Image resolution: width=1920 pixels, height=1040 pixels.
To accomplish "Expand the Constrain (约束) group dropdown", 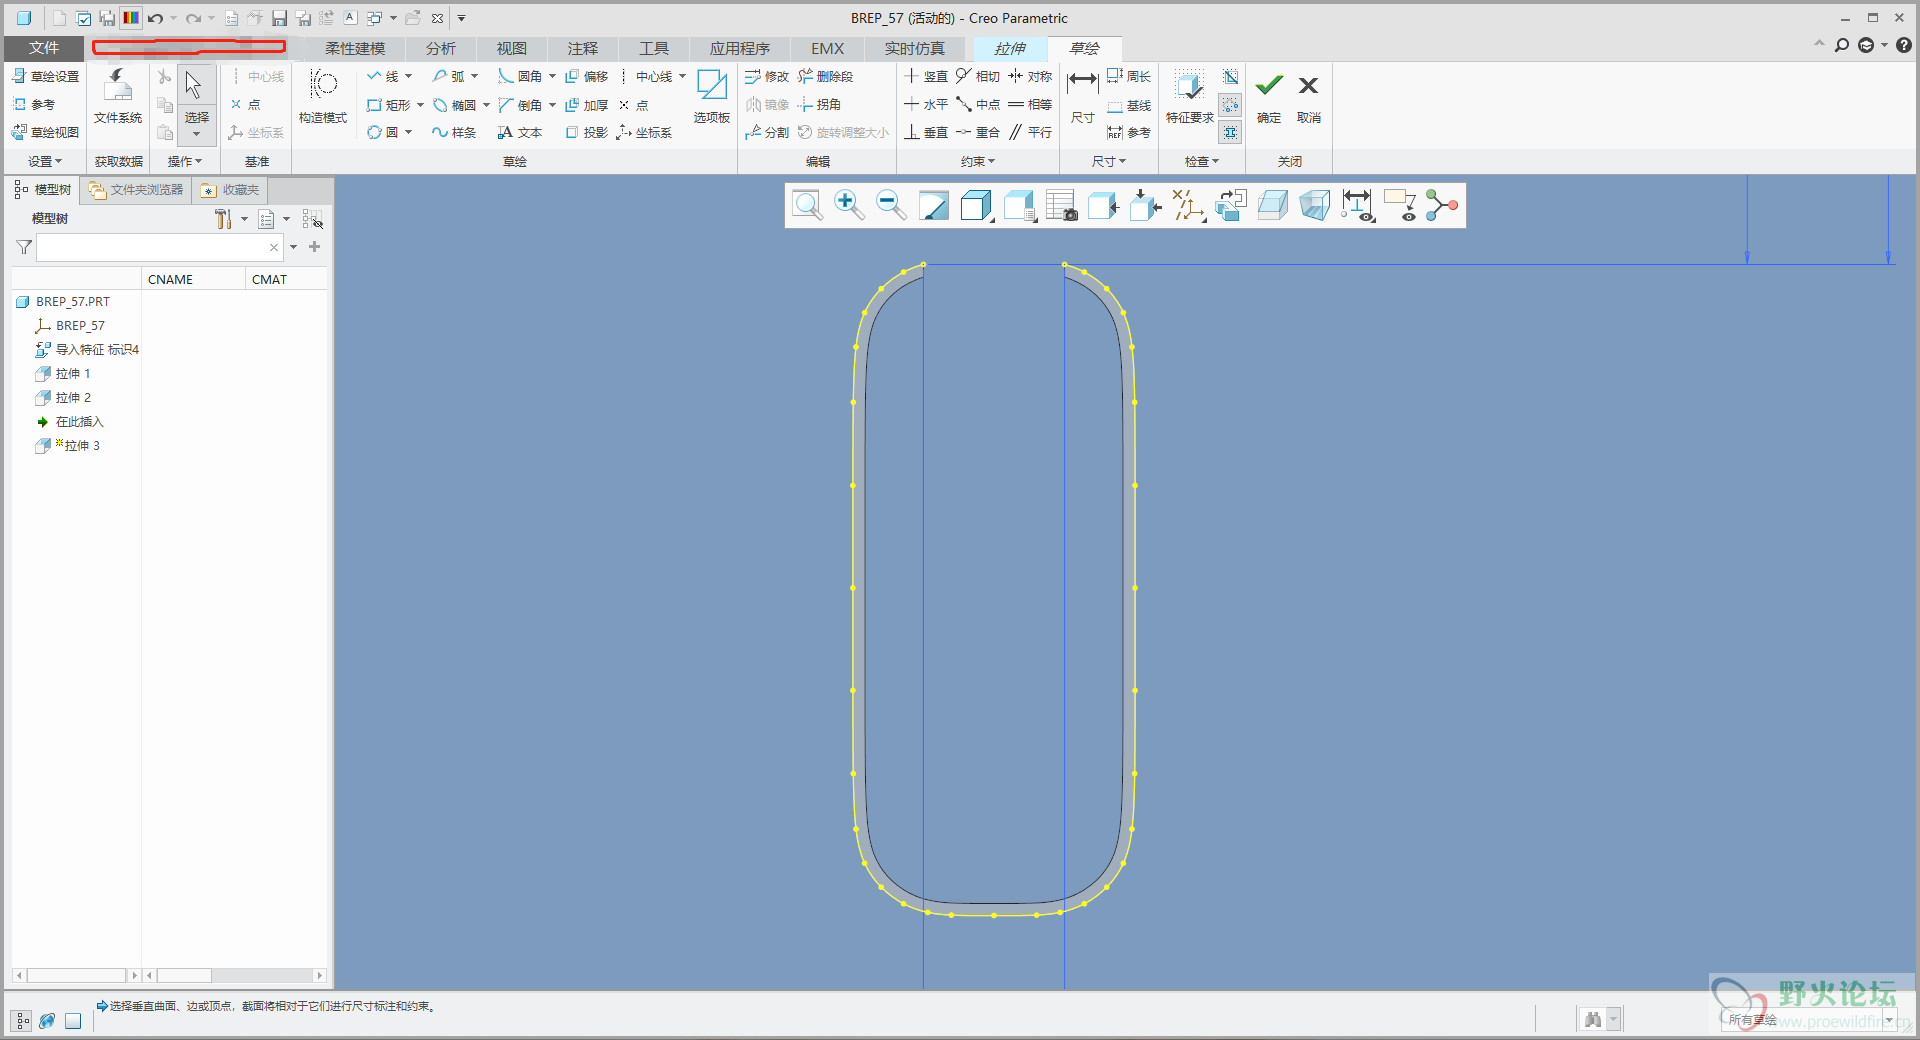I will [x=978, y=161].
